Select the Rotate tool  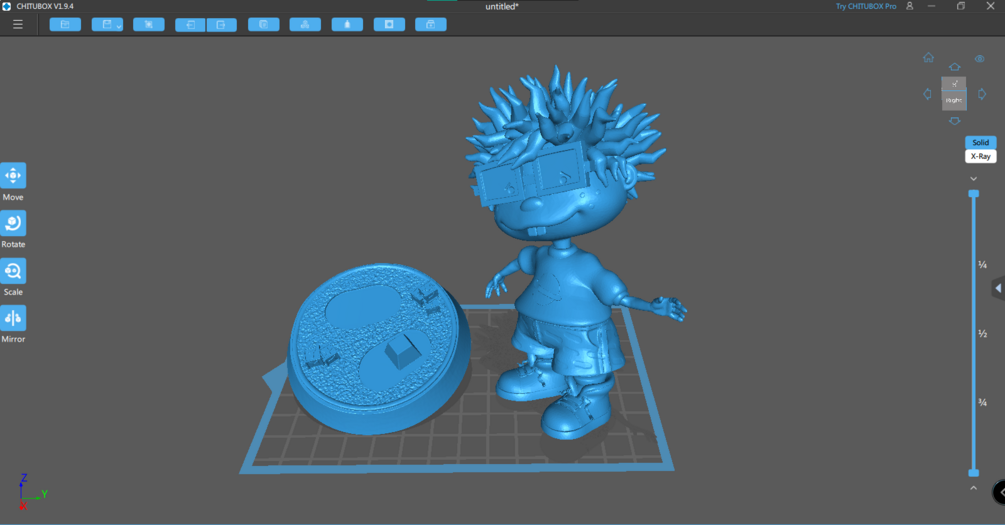click(x=13, y=223)
